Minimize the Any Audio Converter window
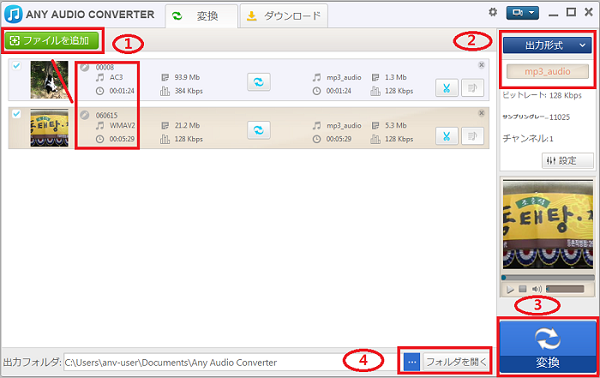 tap(553, 14)
